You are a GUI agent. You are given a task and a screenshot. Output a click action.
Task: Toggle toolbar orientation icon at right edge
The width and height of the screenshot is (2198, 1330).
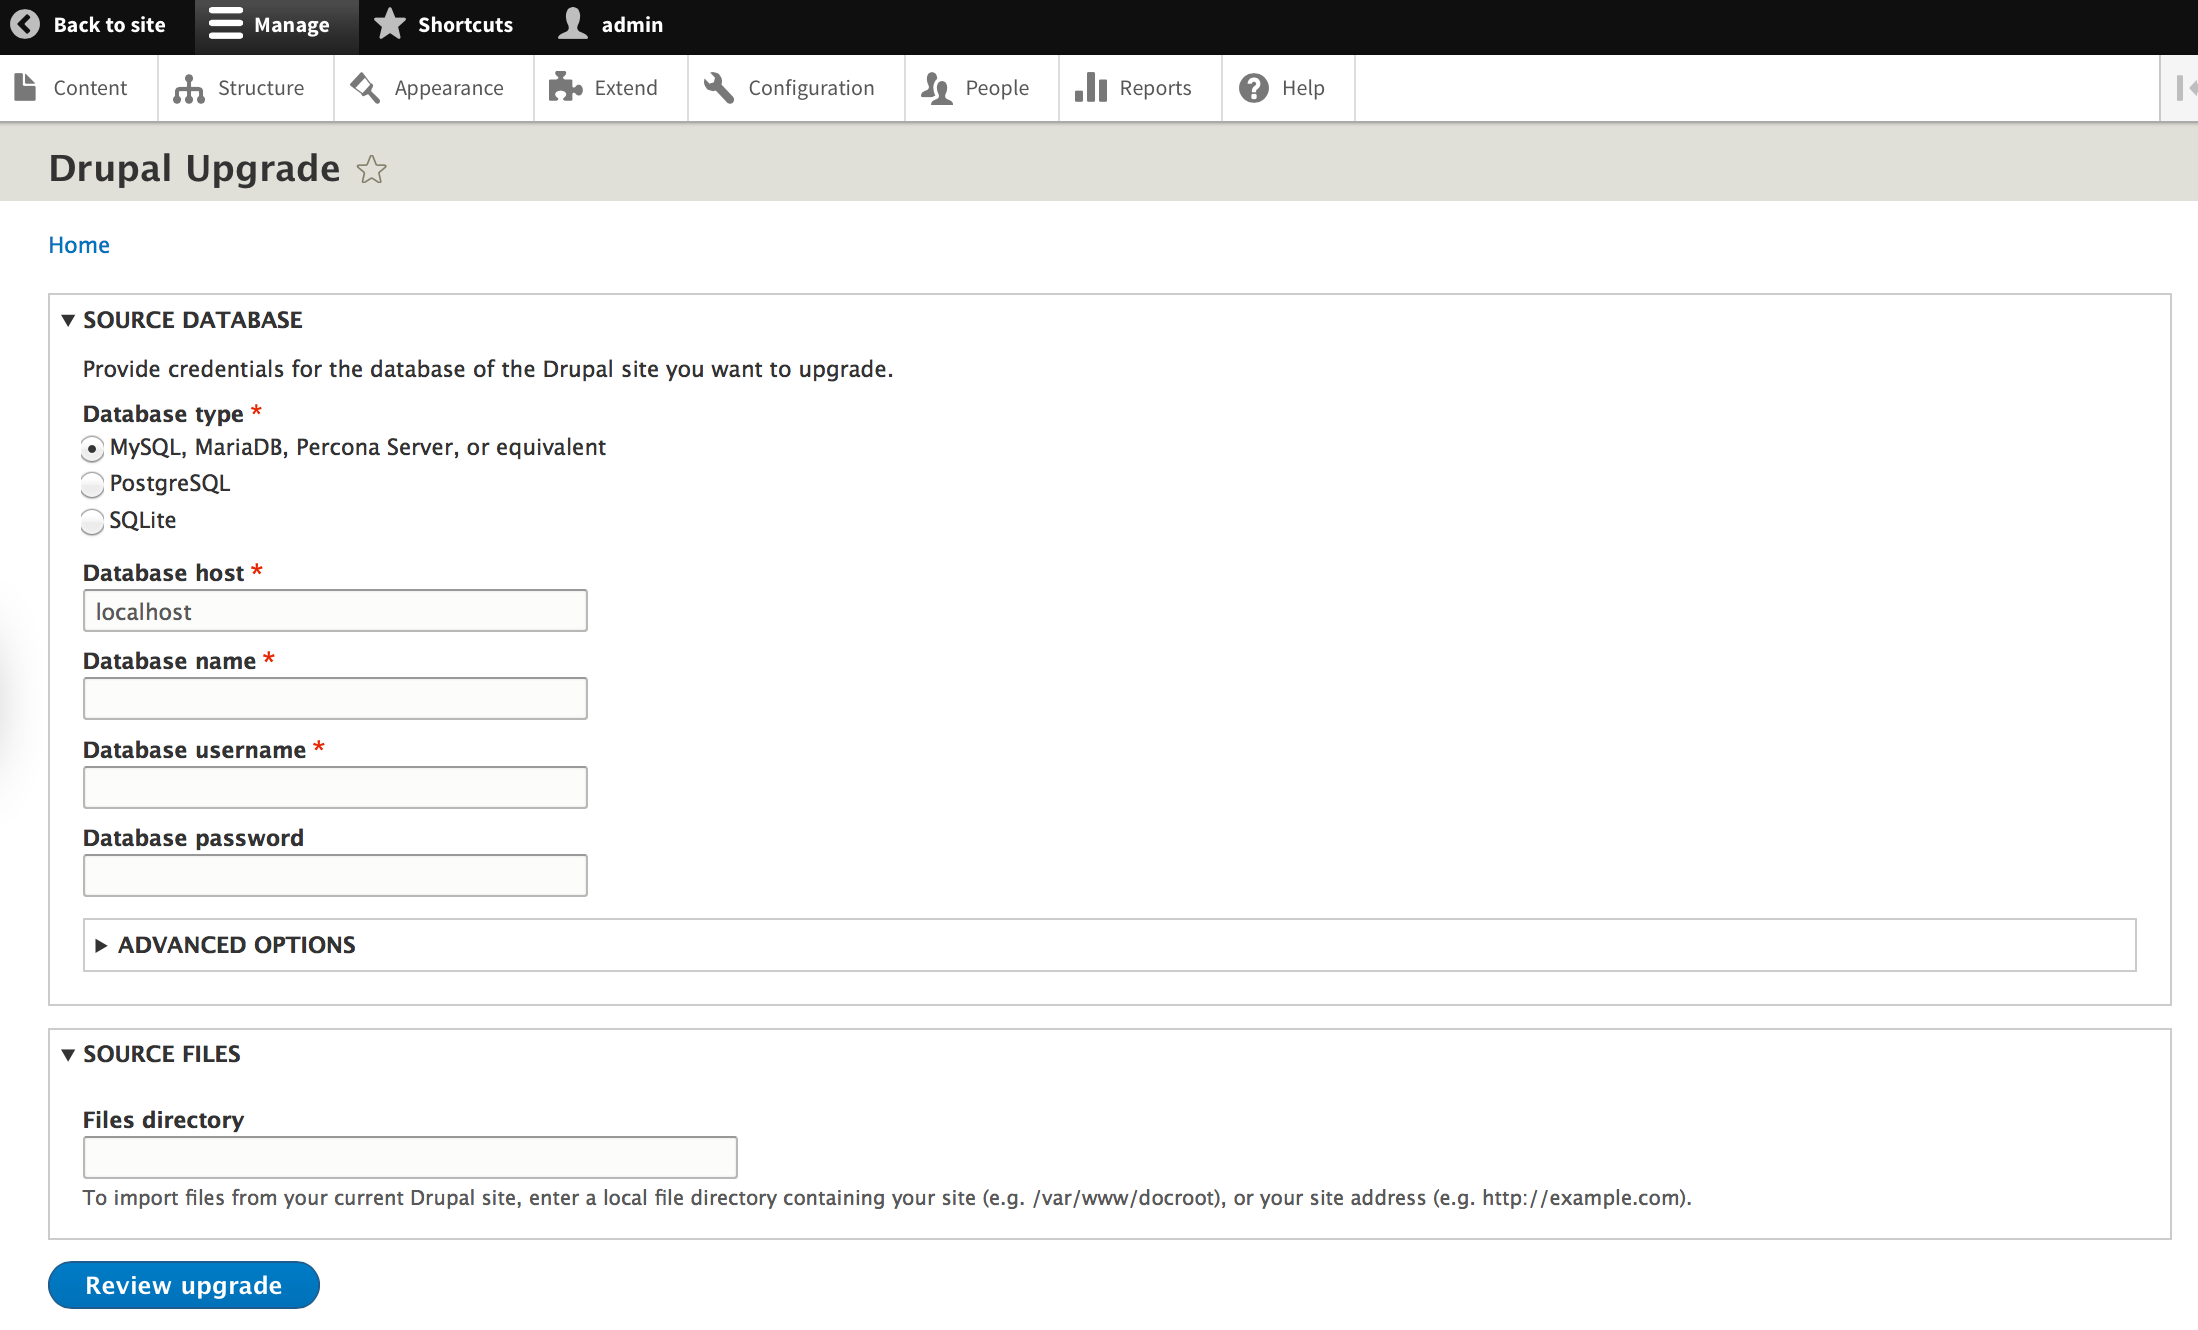pyautogui.click(x=2187, y=88)
